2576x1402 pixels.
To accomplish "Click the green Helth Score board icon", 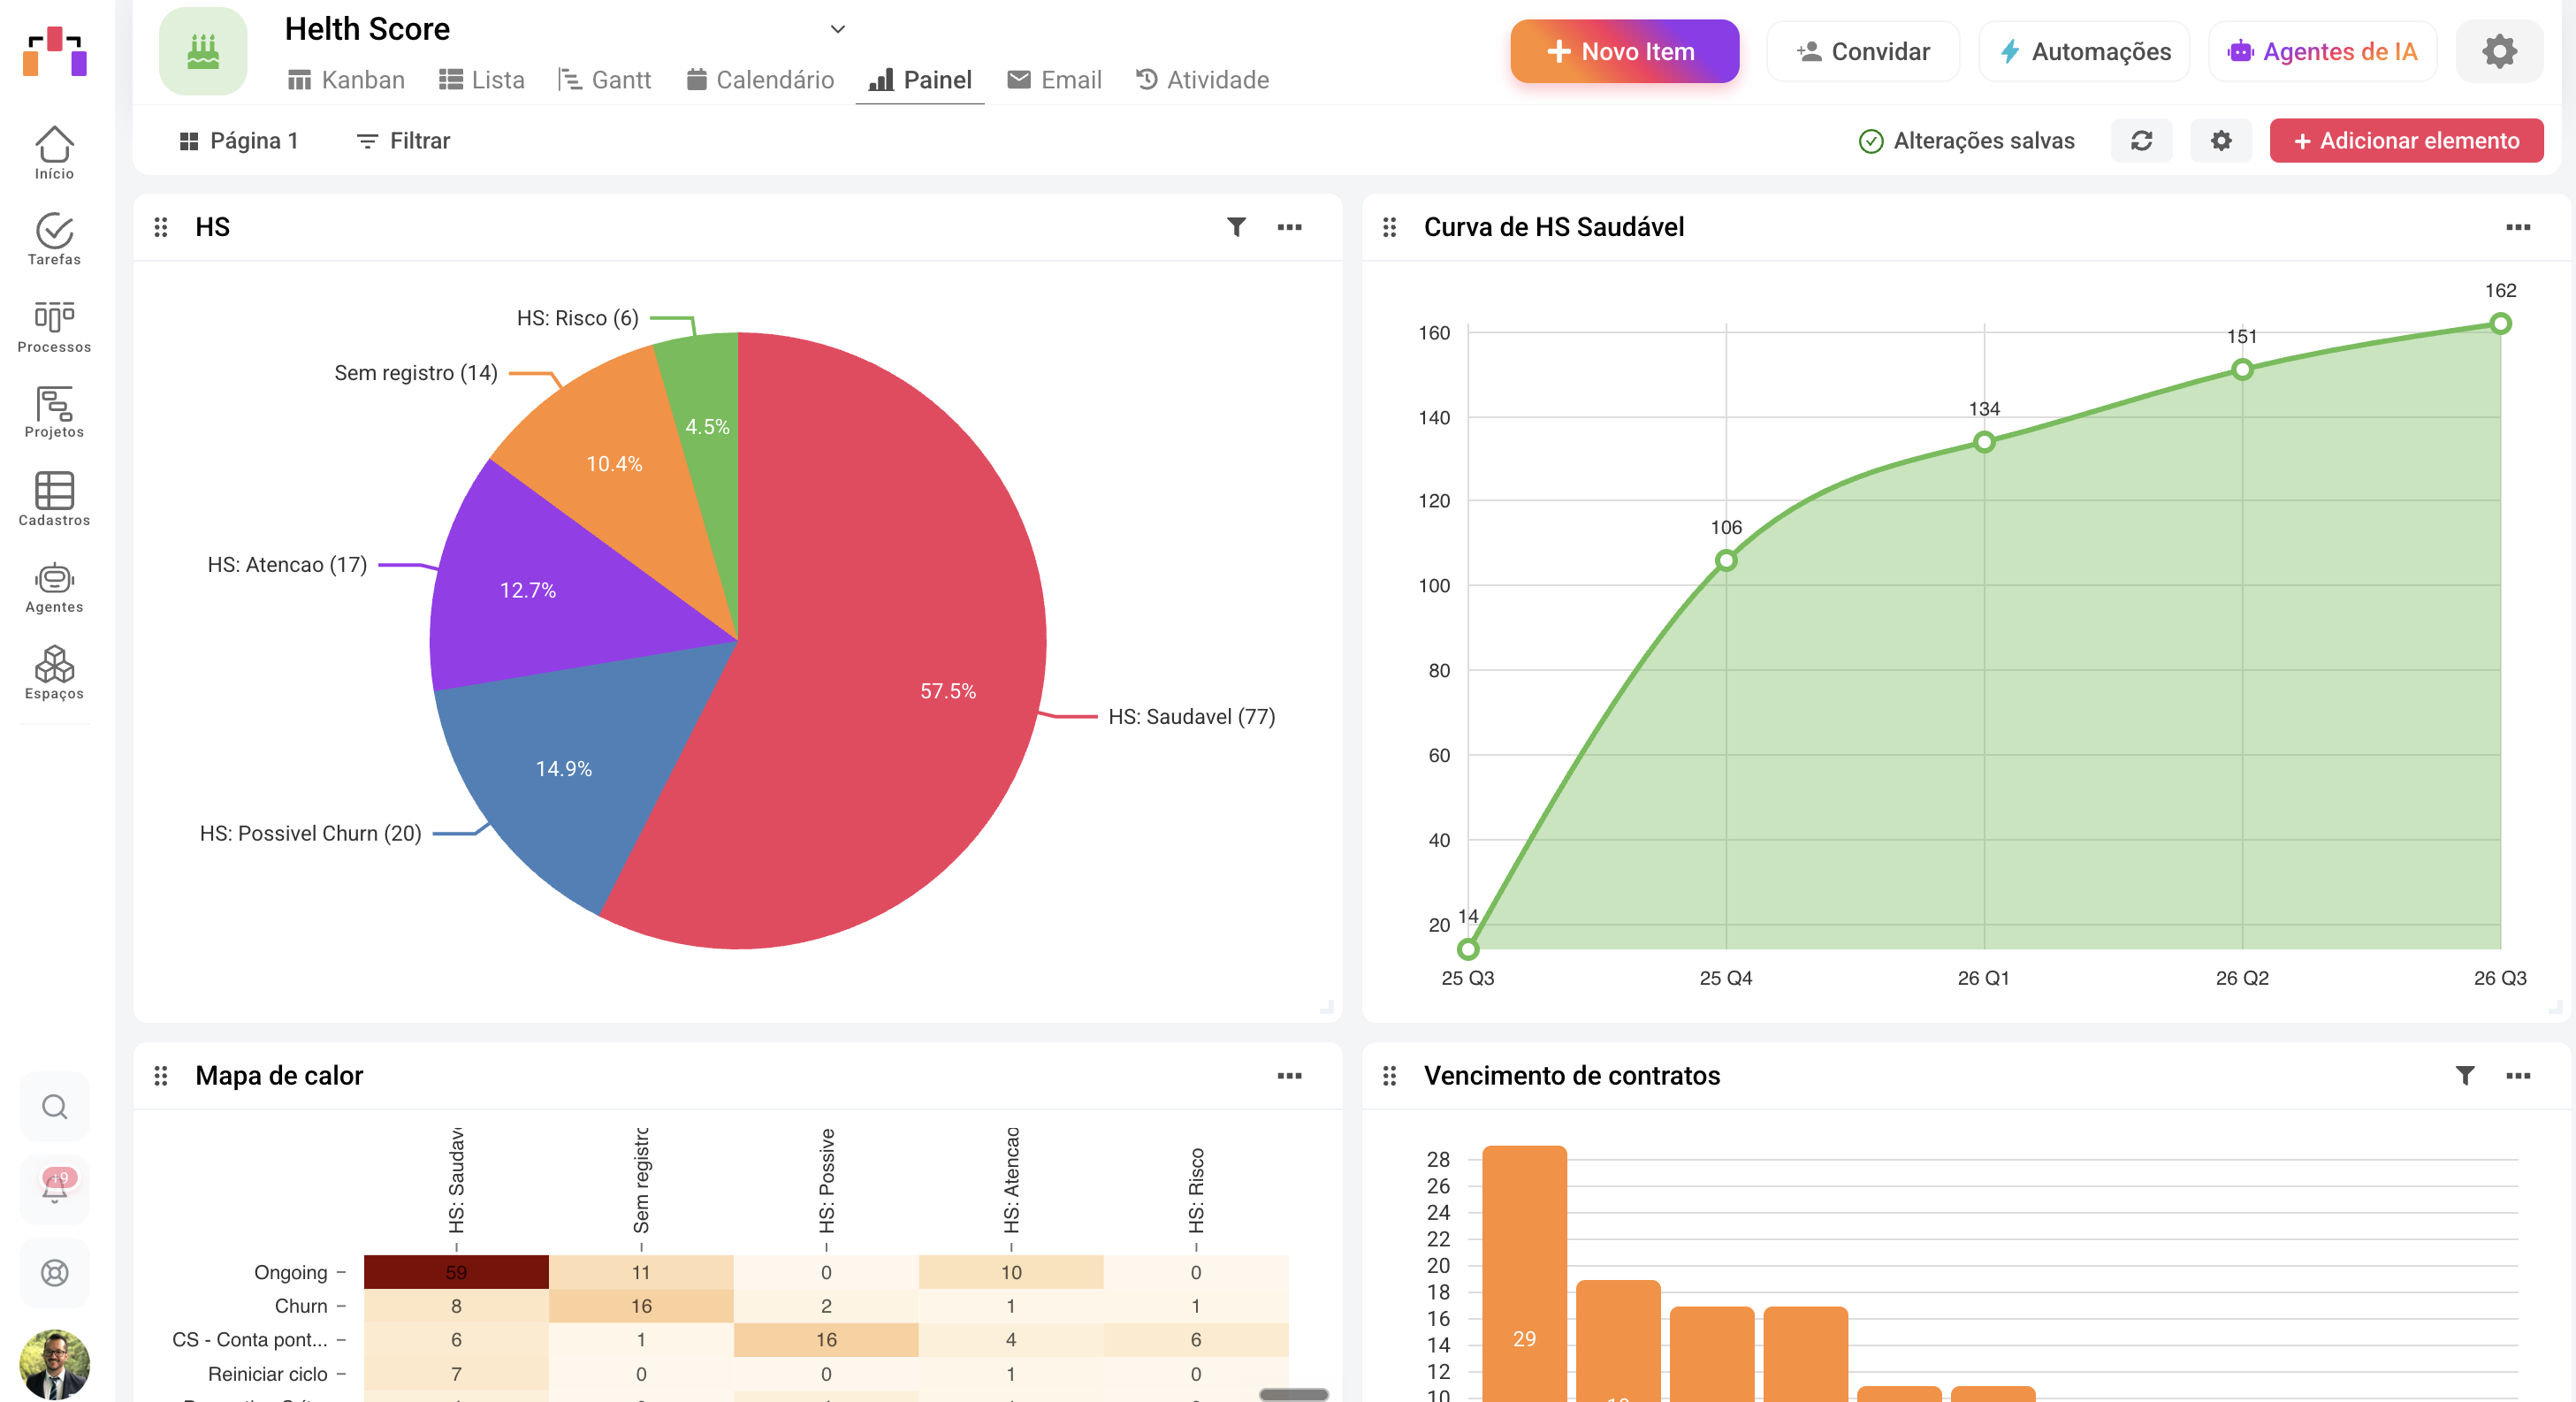I will click(x=203, y=51).
